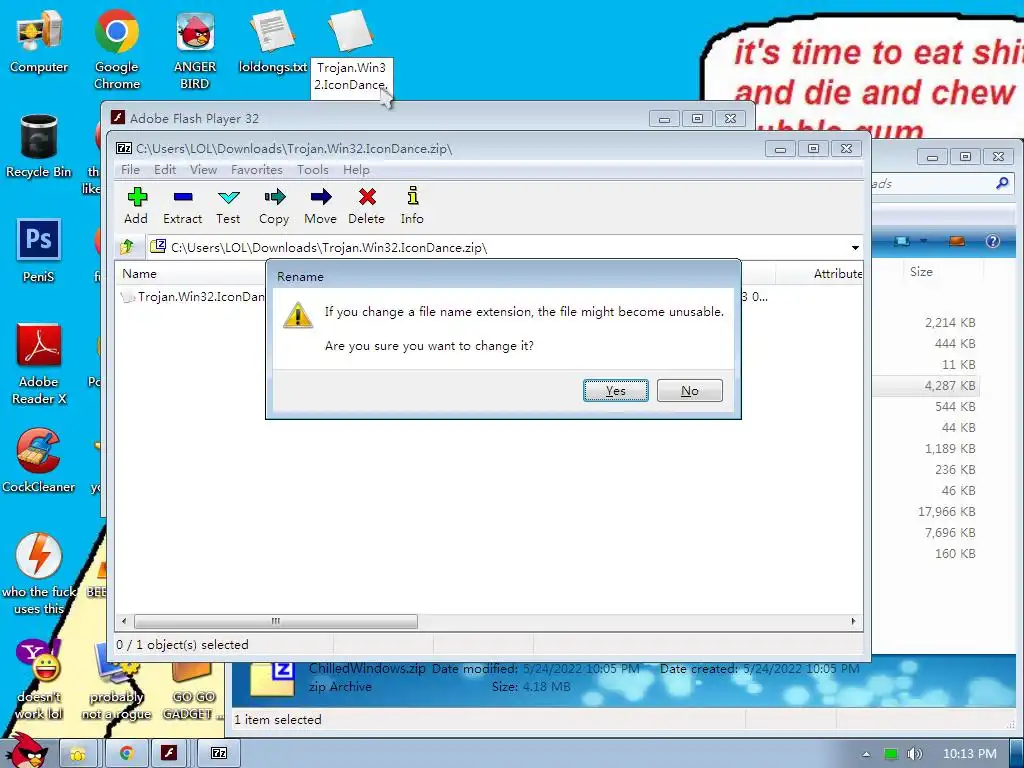Toggle the Explorer preview pane icon
1024x768 pixels.
957,241
